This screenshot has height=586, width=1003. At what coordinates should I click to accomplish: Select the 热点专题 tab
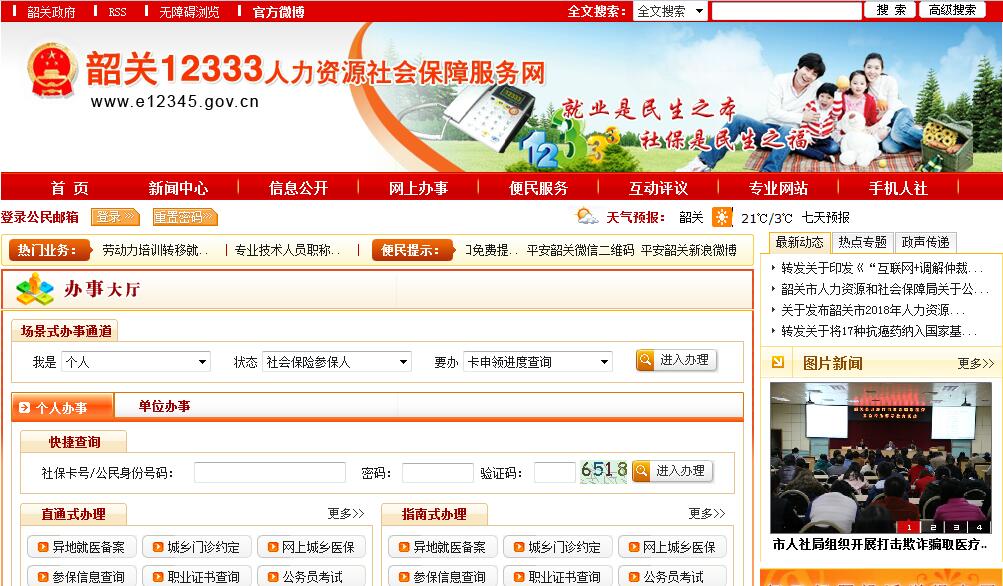point(862,242)
